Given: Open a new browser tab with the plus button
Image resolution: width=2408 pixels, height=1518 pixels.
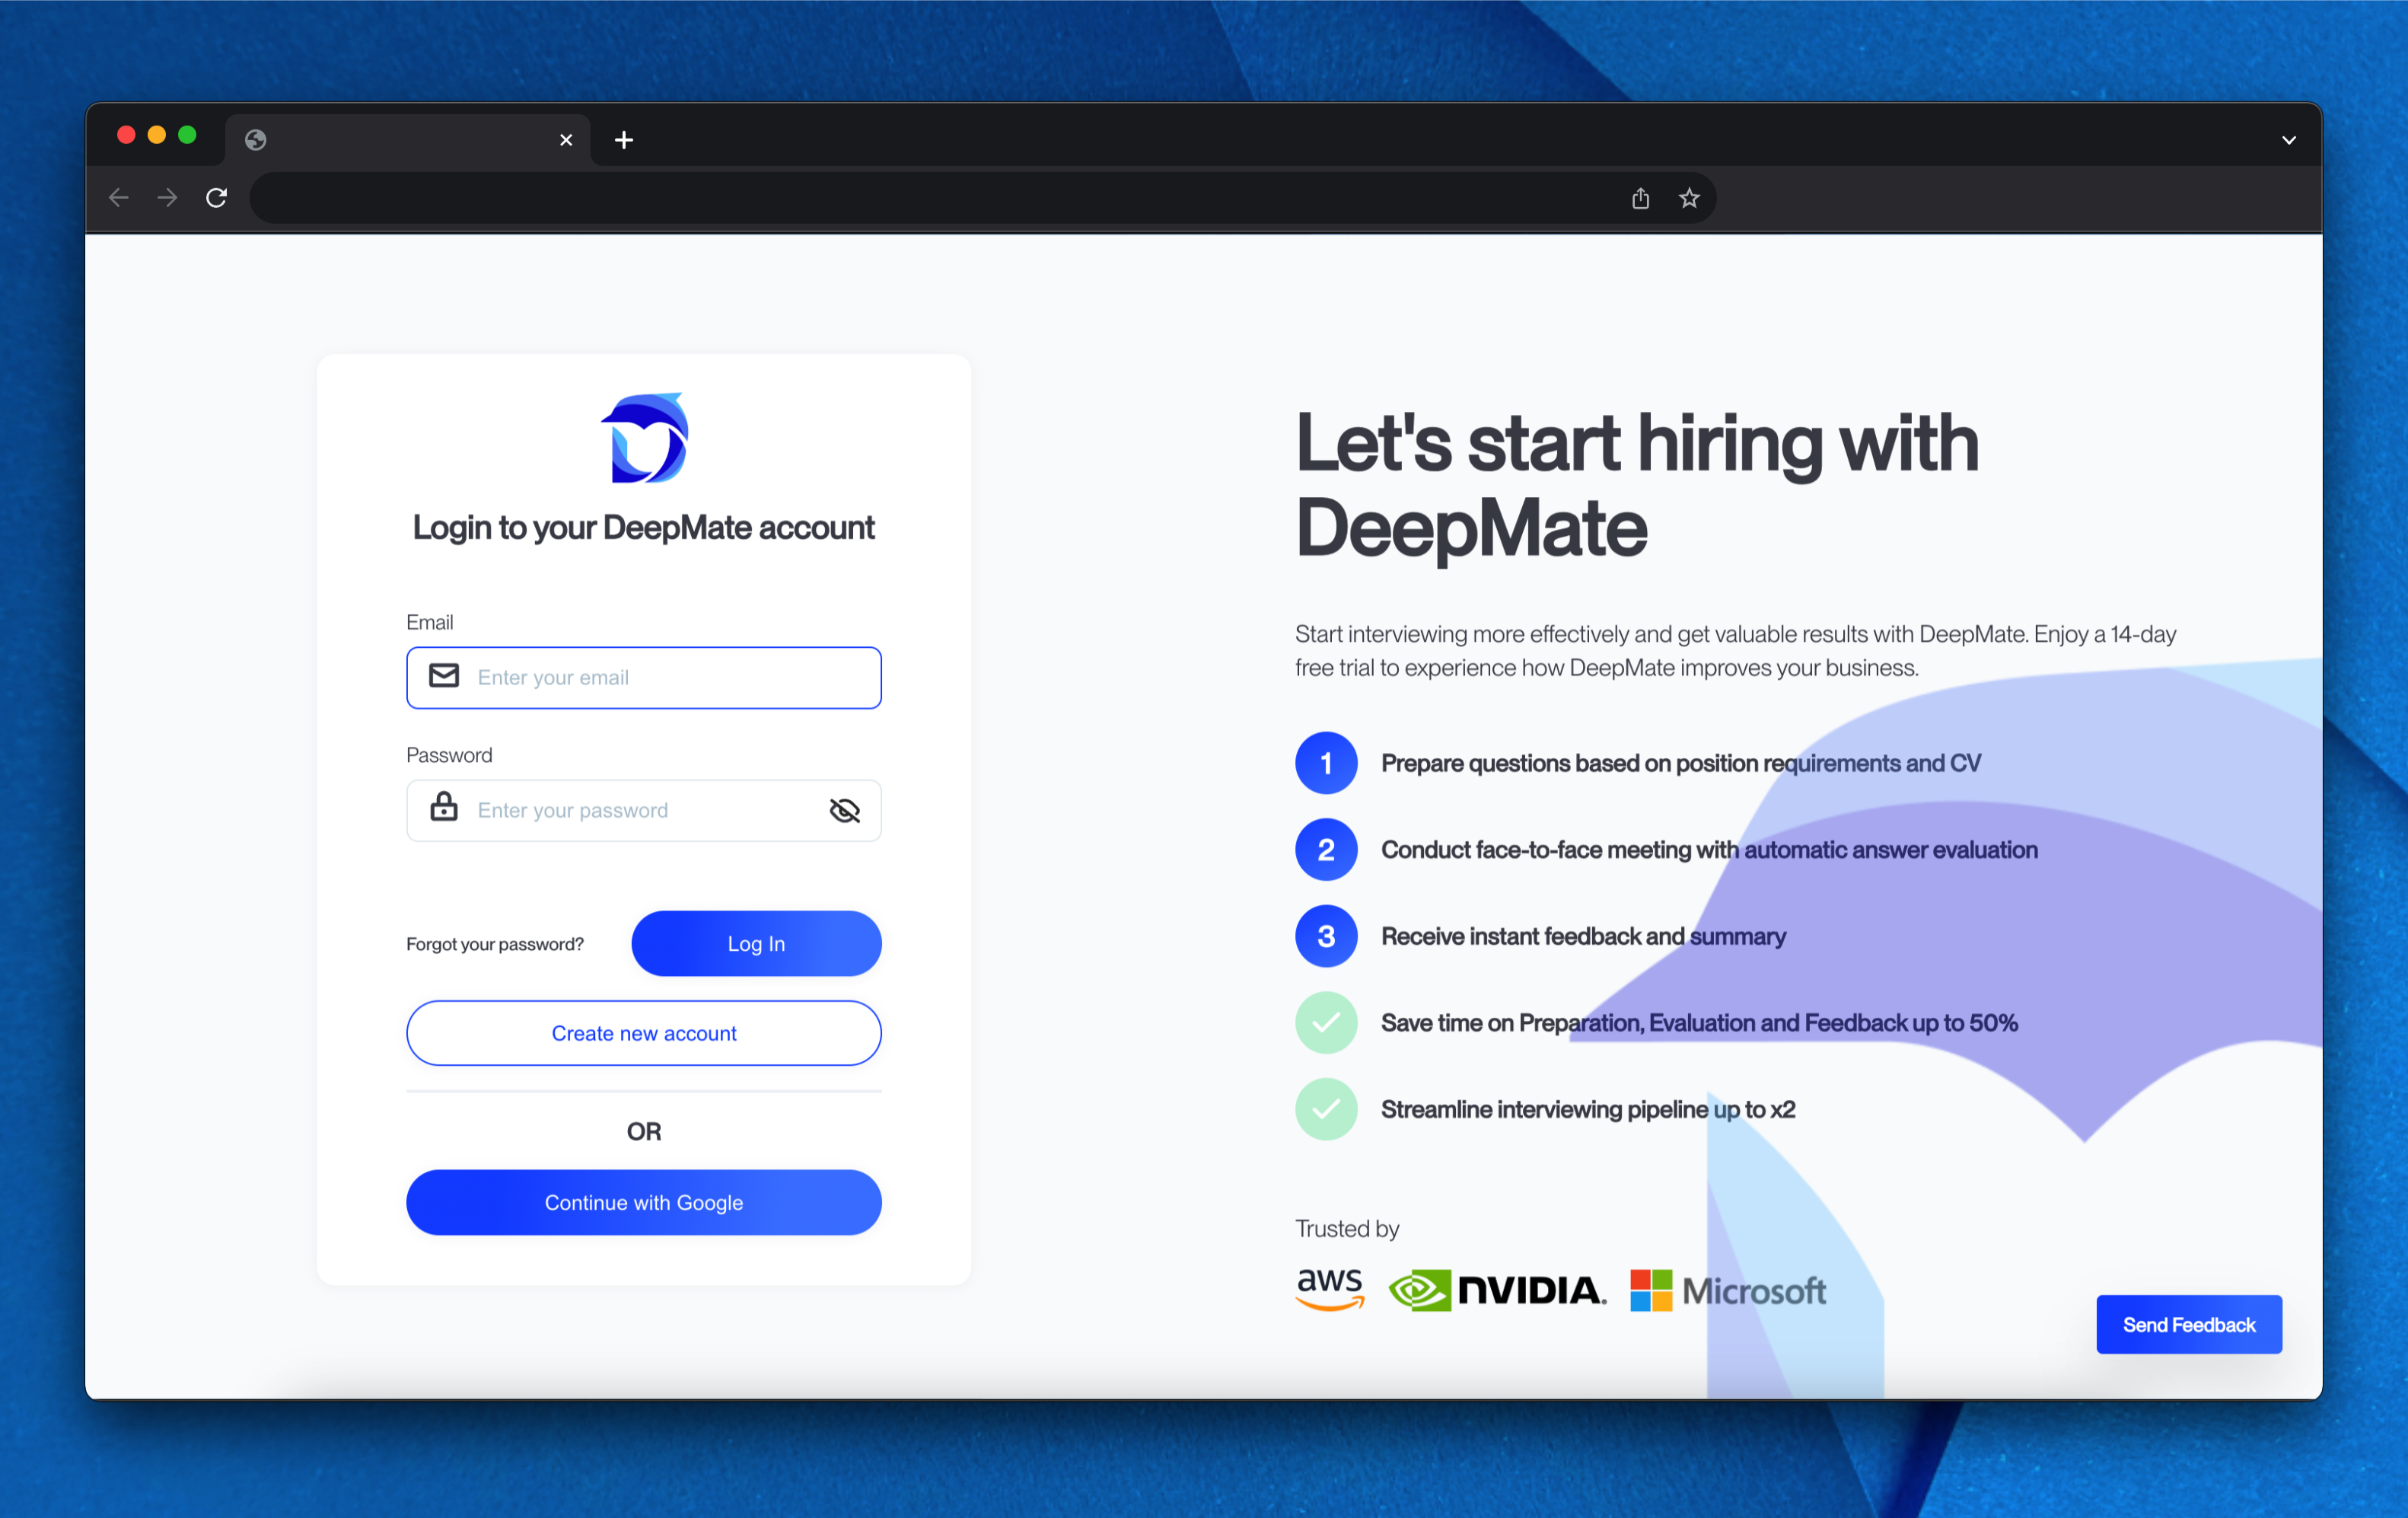Looking at the screenshot, I should (x=624, y=140).
